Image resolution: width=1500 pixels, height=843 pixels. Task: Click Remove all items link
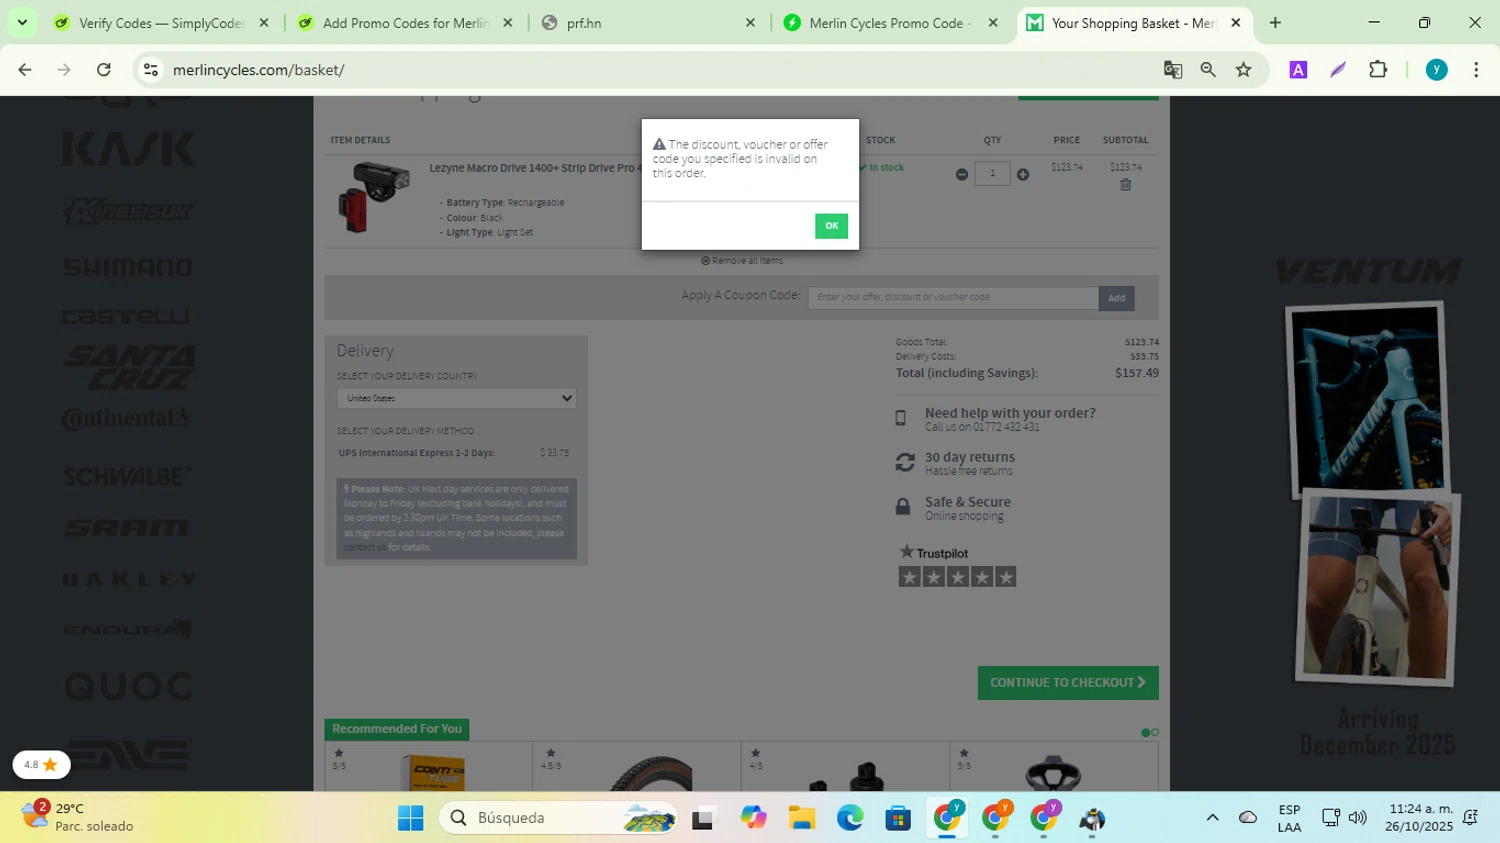click(x=742, y=261)
